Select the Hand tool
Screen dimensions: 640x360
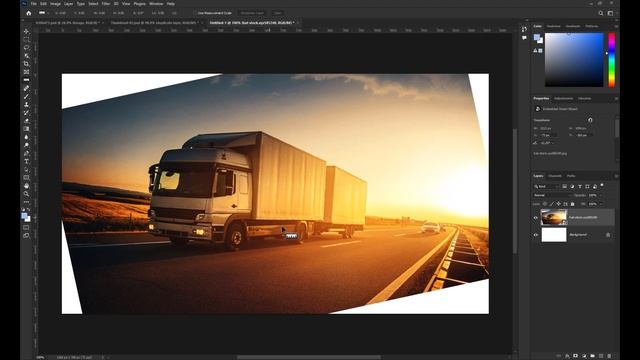pos(27,186)
